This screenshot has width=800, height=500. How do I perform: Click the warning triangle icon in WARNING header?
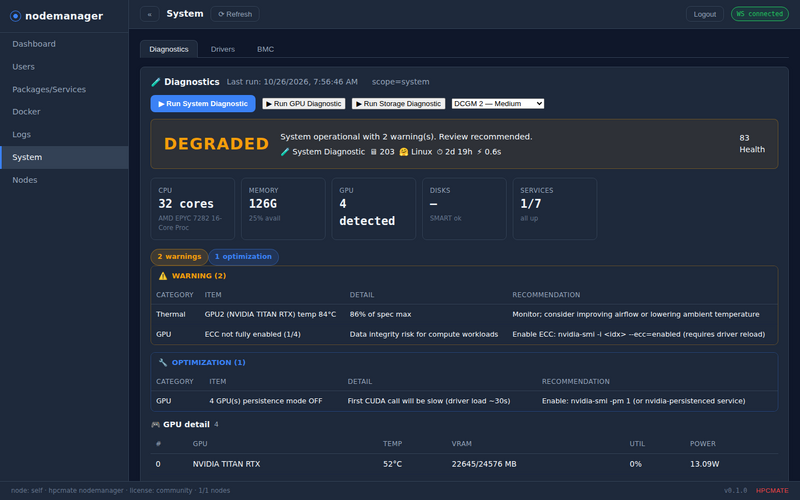(163, 276)
